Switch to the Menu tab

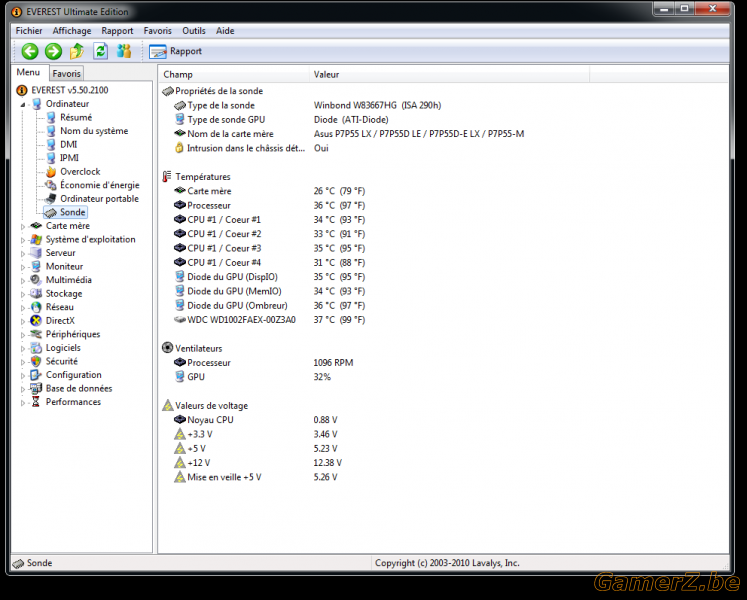click(28, 72)
